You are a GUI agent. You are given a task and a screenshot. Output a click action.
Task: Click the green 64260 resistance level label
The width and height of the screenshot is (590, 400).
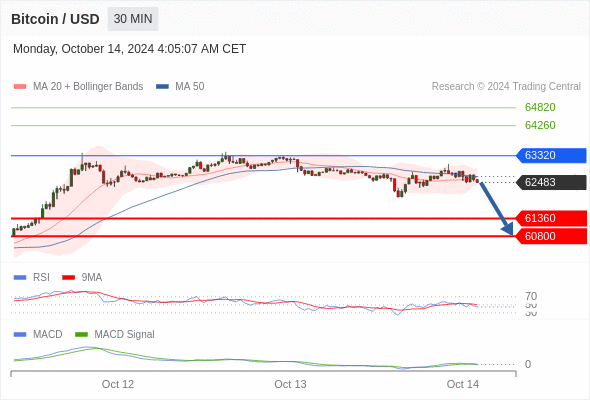coord(540,125)
